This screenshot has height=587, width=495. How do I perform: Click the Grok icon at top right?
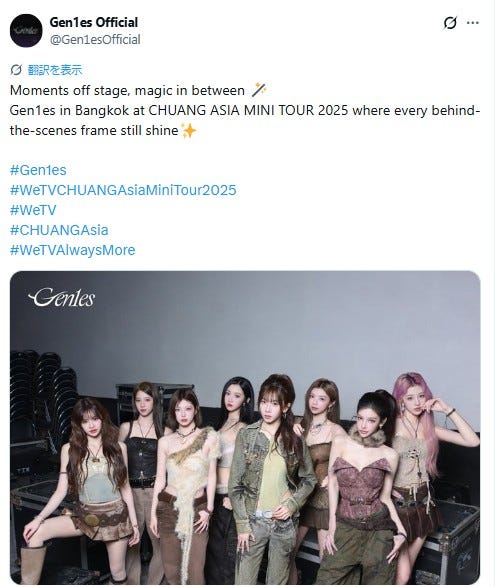coord(450,23)
